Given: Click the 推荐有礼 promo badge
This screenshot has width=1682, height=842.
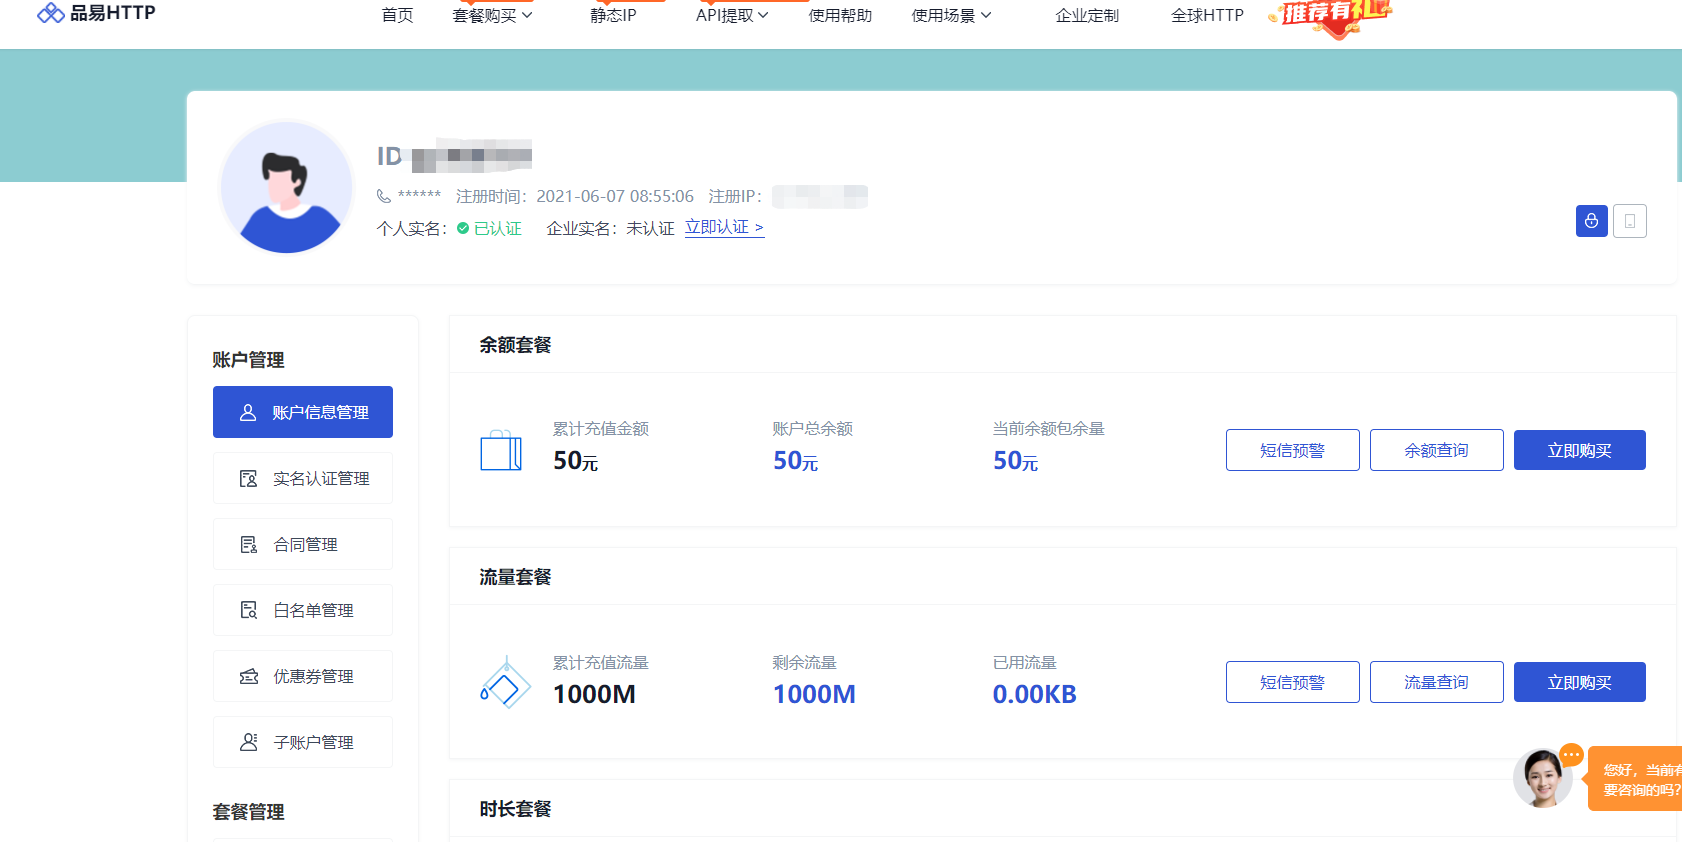Looking at the screenshot, I should click(x=1333, y=15).
